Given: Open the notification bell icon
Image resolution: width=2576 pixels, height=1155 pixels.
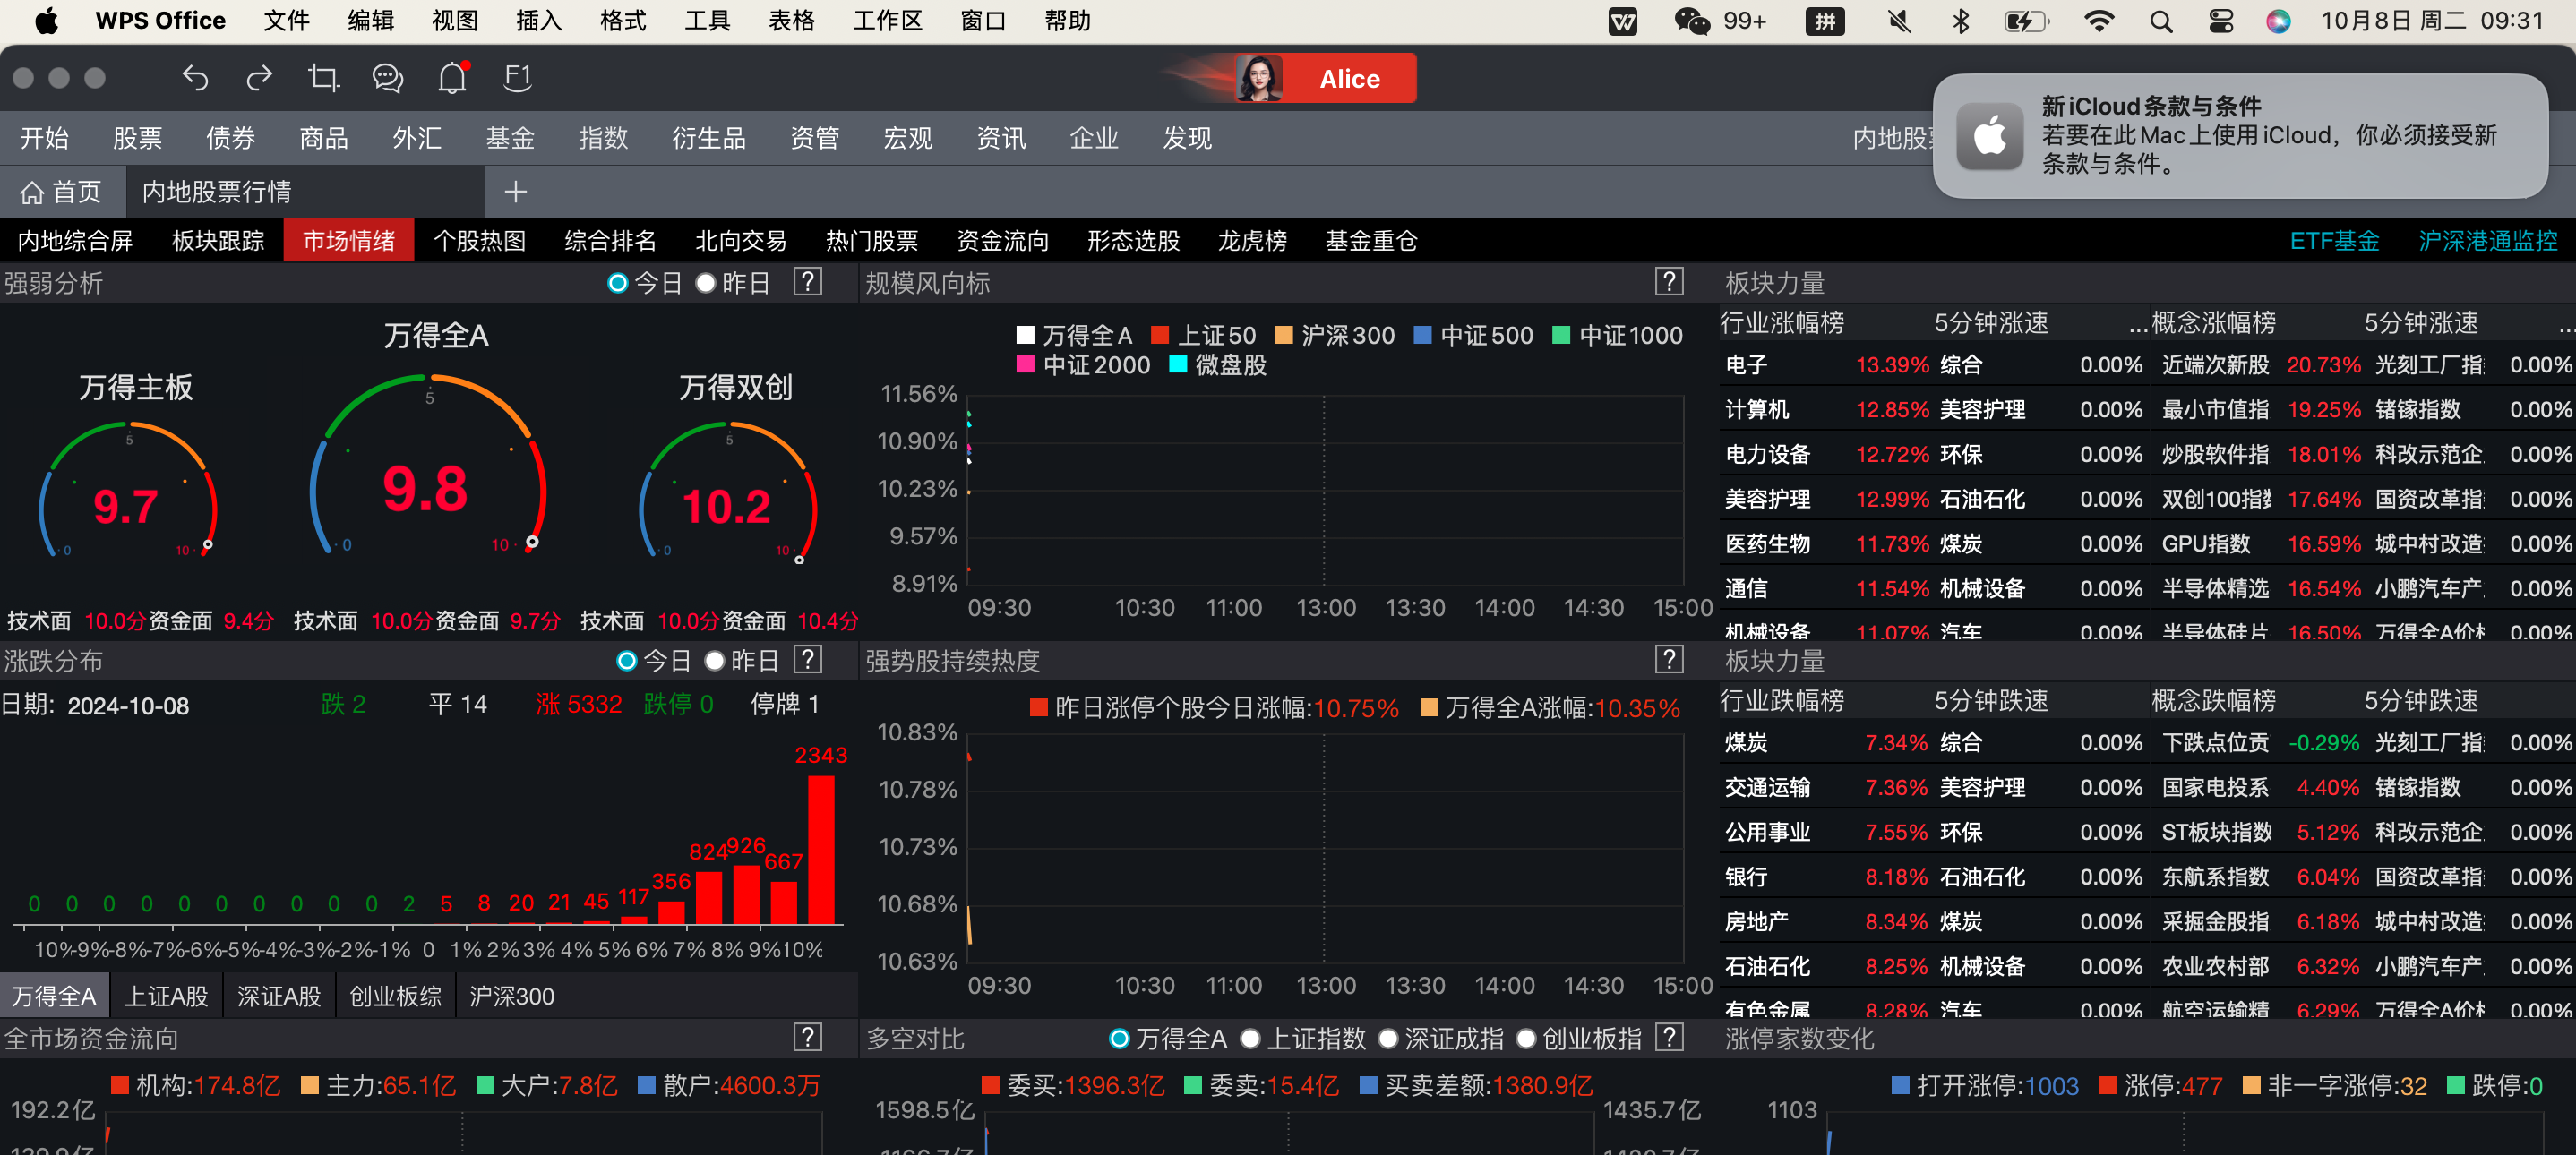Looking at the screenshot, I should pos(453,78).
